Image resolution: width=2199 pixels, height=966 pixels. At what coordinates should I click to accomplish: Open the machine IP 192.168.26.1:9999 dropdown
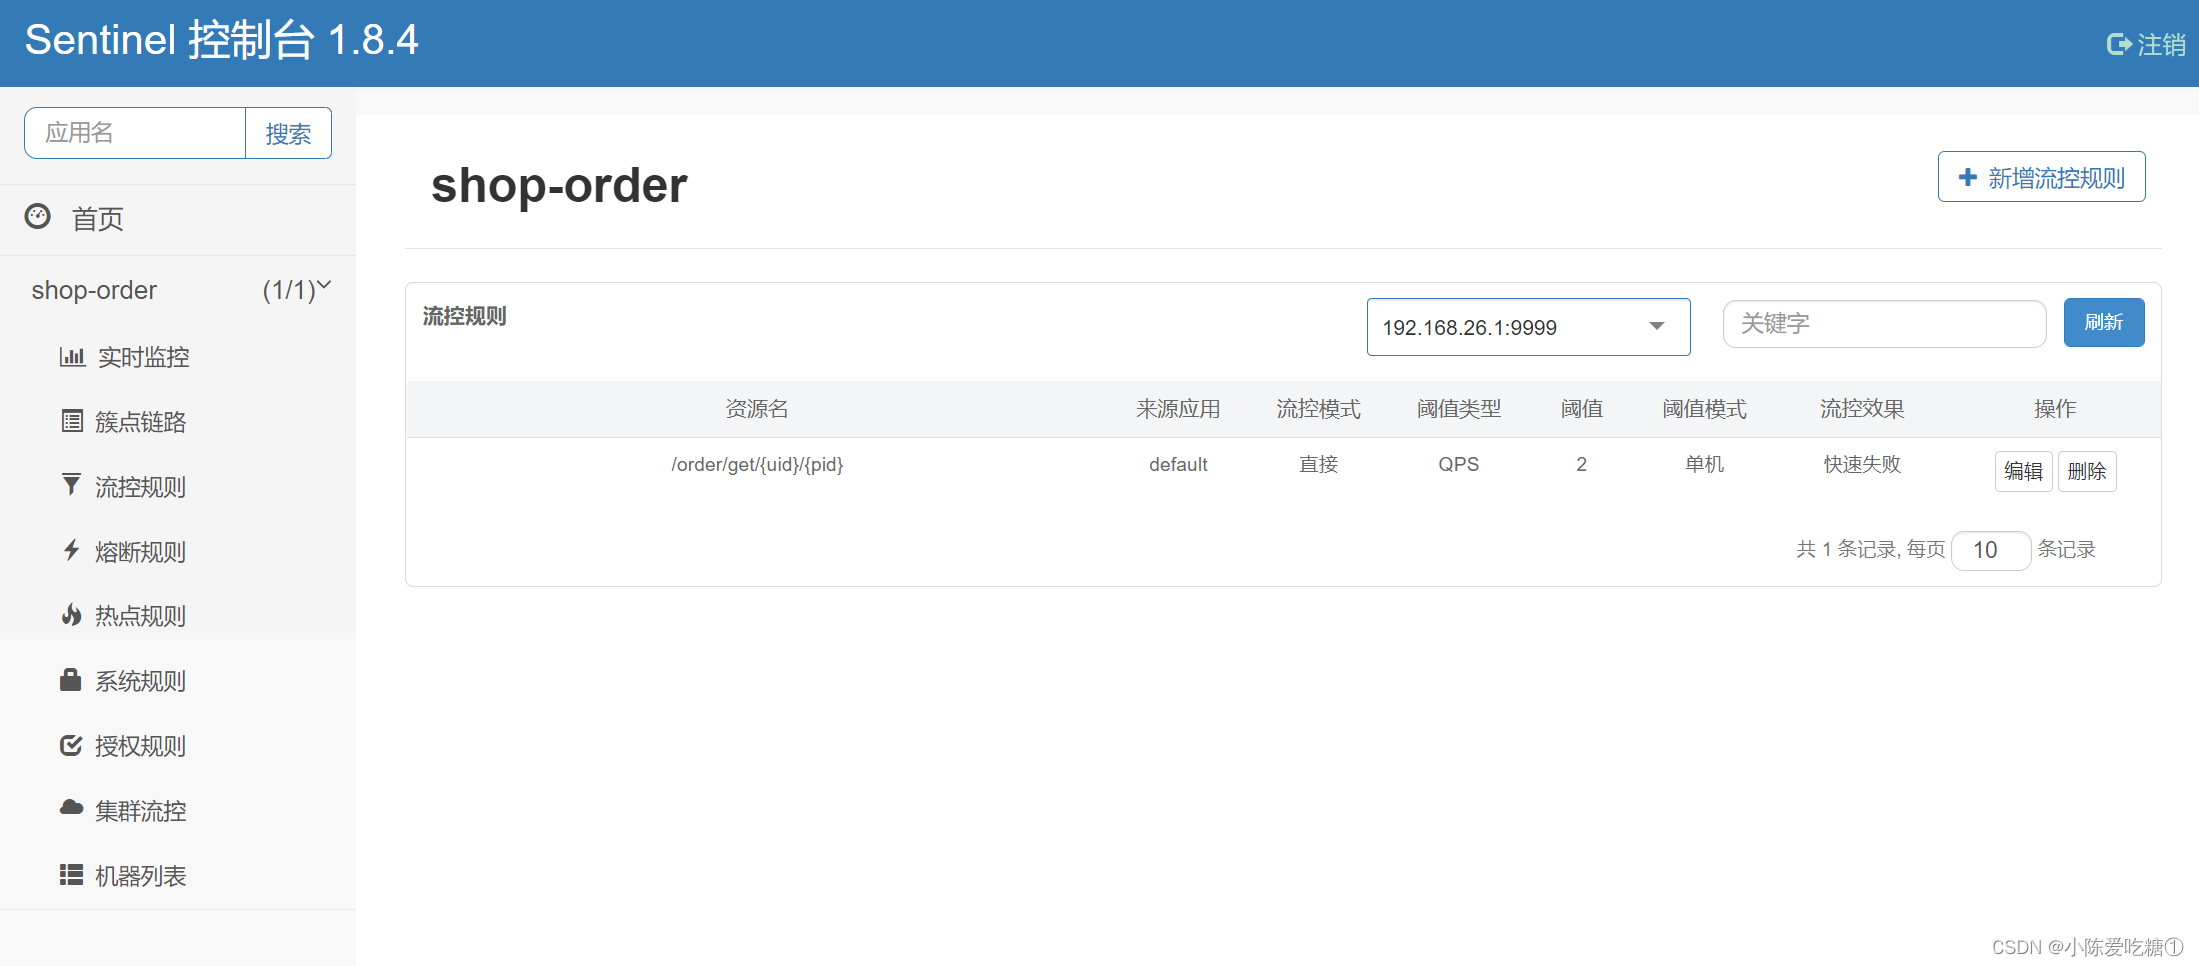point(1528,327)
